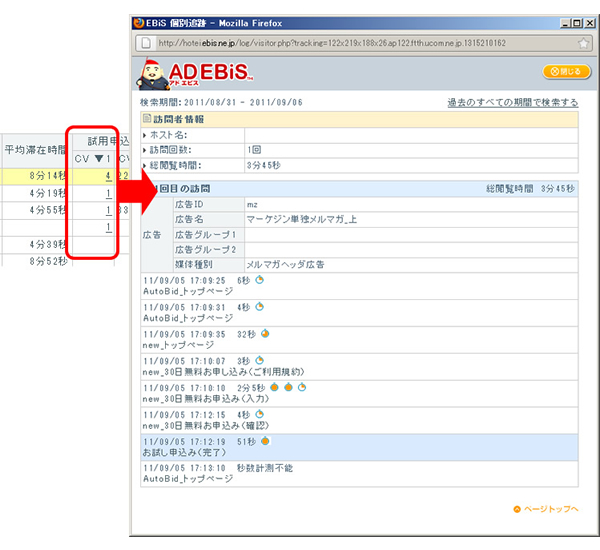Click the page icon left of URL
Screen dimensions: 600x550
point(146,43)
